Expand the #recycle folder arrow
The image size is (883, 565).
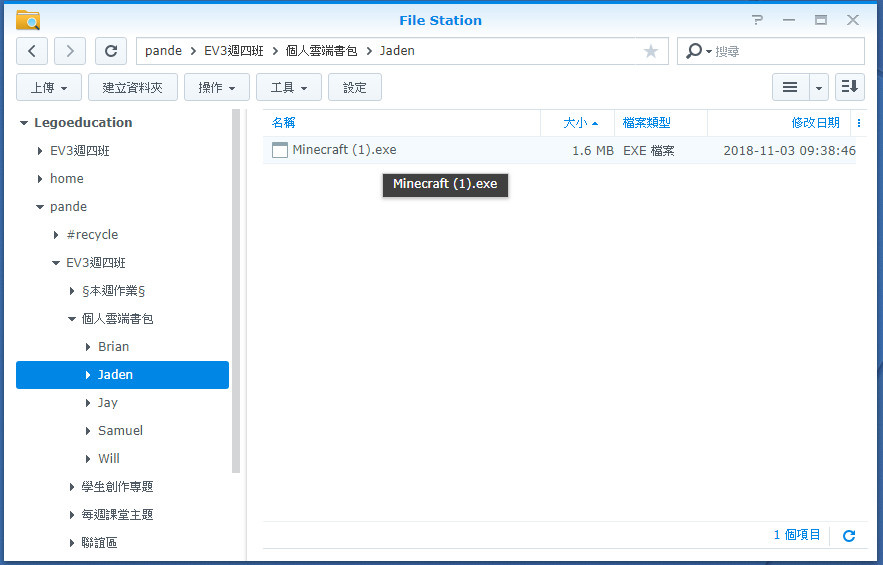tap(56, 235)
